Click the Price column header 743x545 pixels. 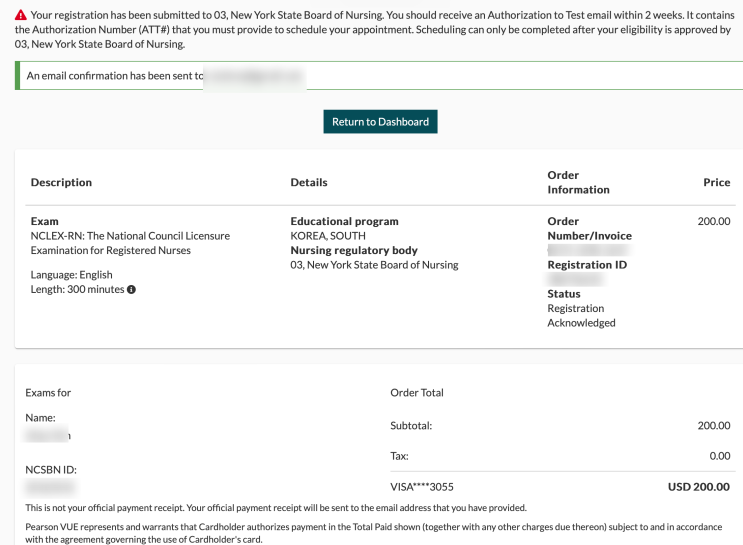tap(716, 182)
